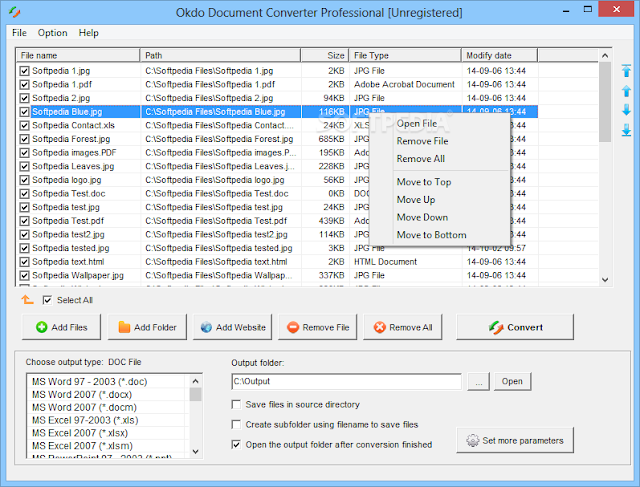Browse output folder with ellipsis button
Image resolution: width=640 pixels, height=487 pixels.
[x=478, y=381]
